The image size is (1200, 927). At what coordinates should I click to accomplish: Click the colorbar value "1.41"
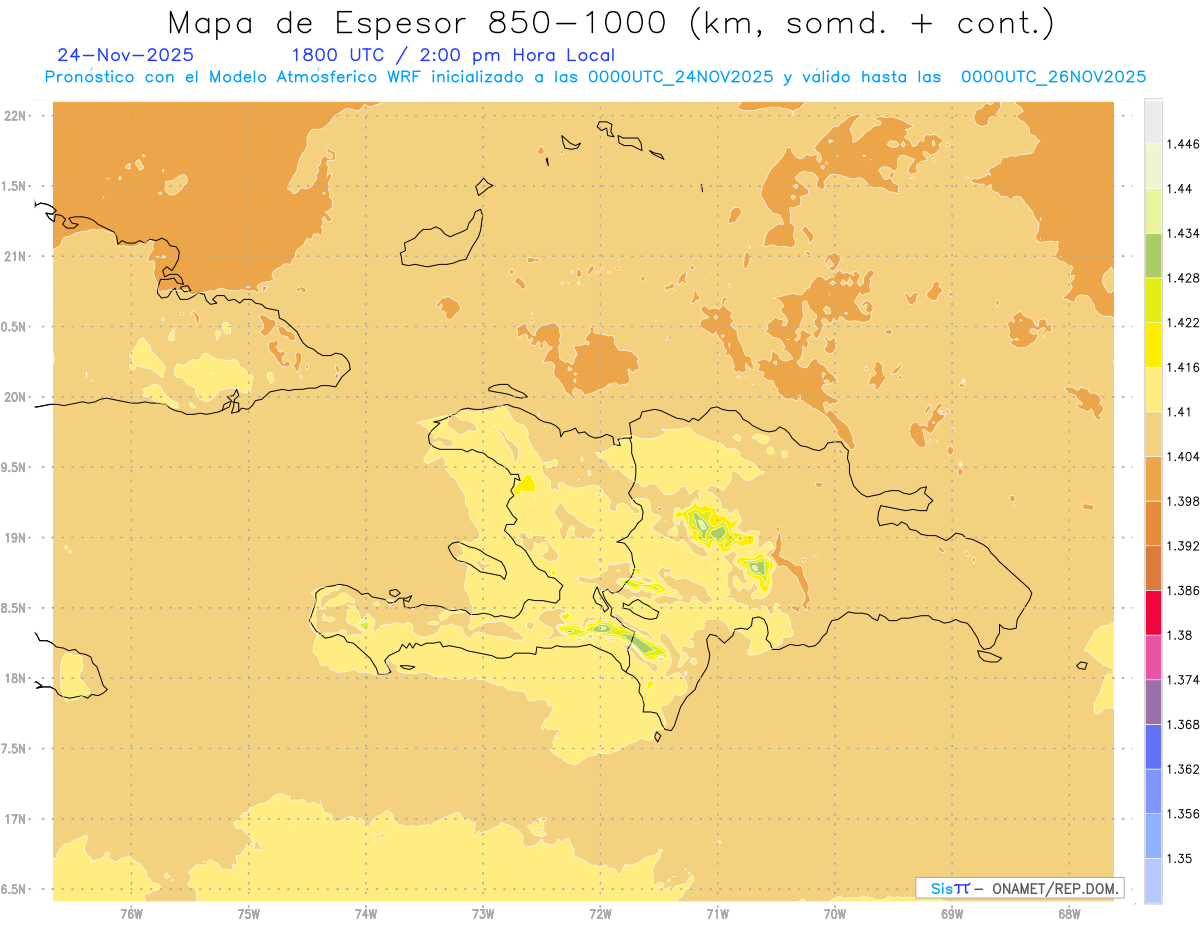point(1179,411)
